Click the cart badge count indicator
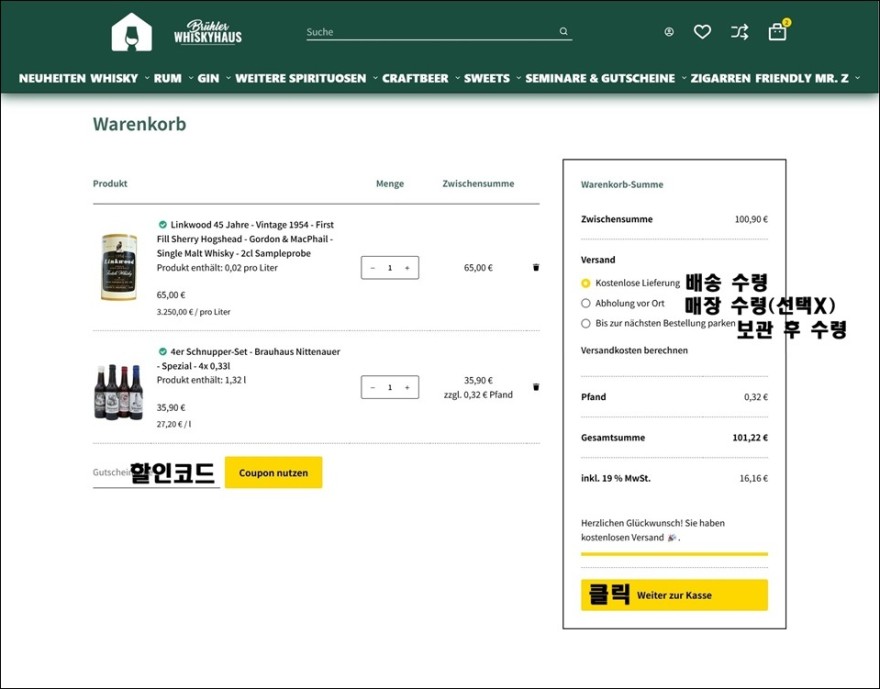Image resolution: width=880 pixels, height=689 pixels. pos(786,22)
